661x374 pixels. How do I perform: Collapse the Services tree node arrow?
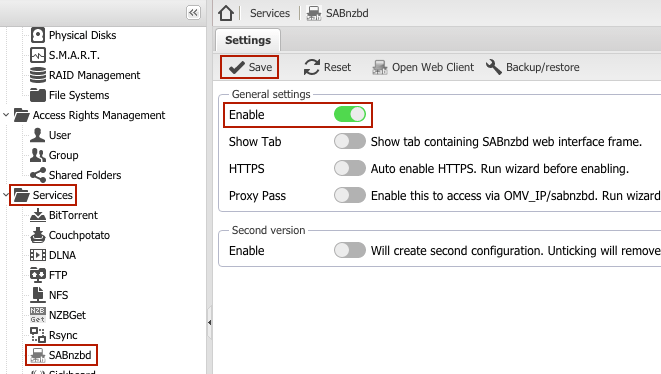coord(6,195)
